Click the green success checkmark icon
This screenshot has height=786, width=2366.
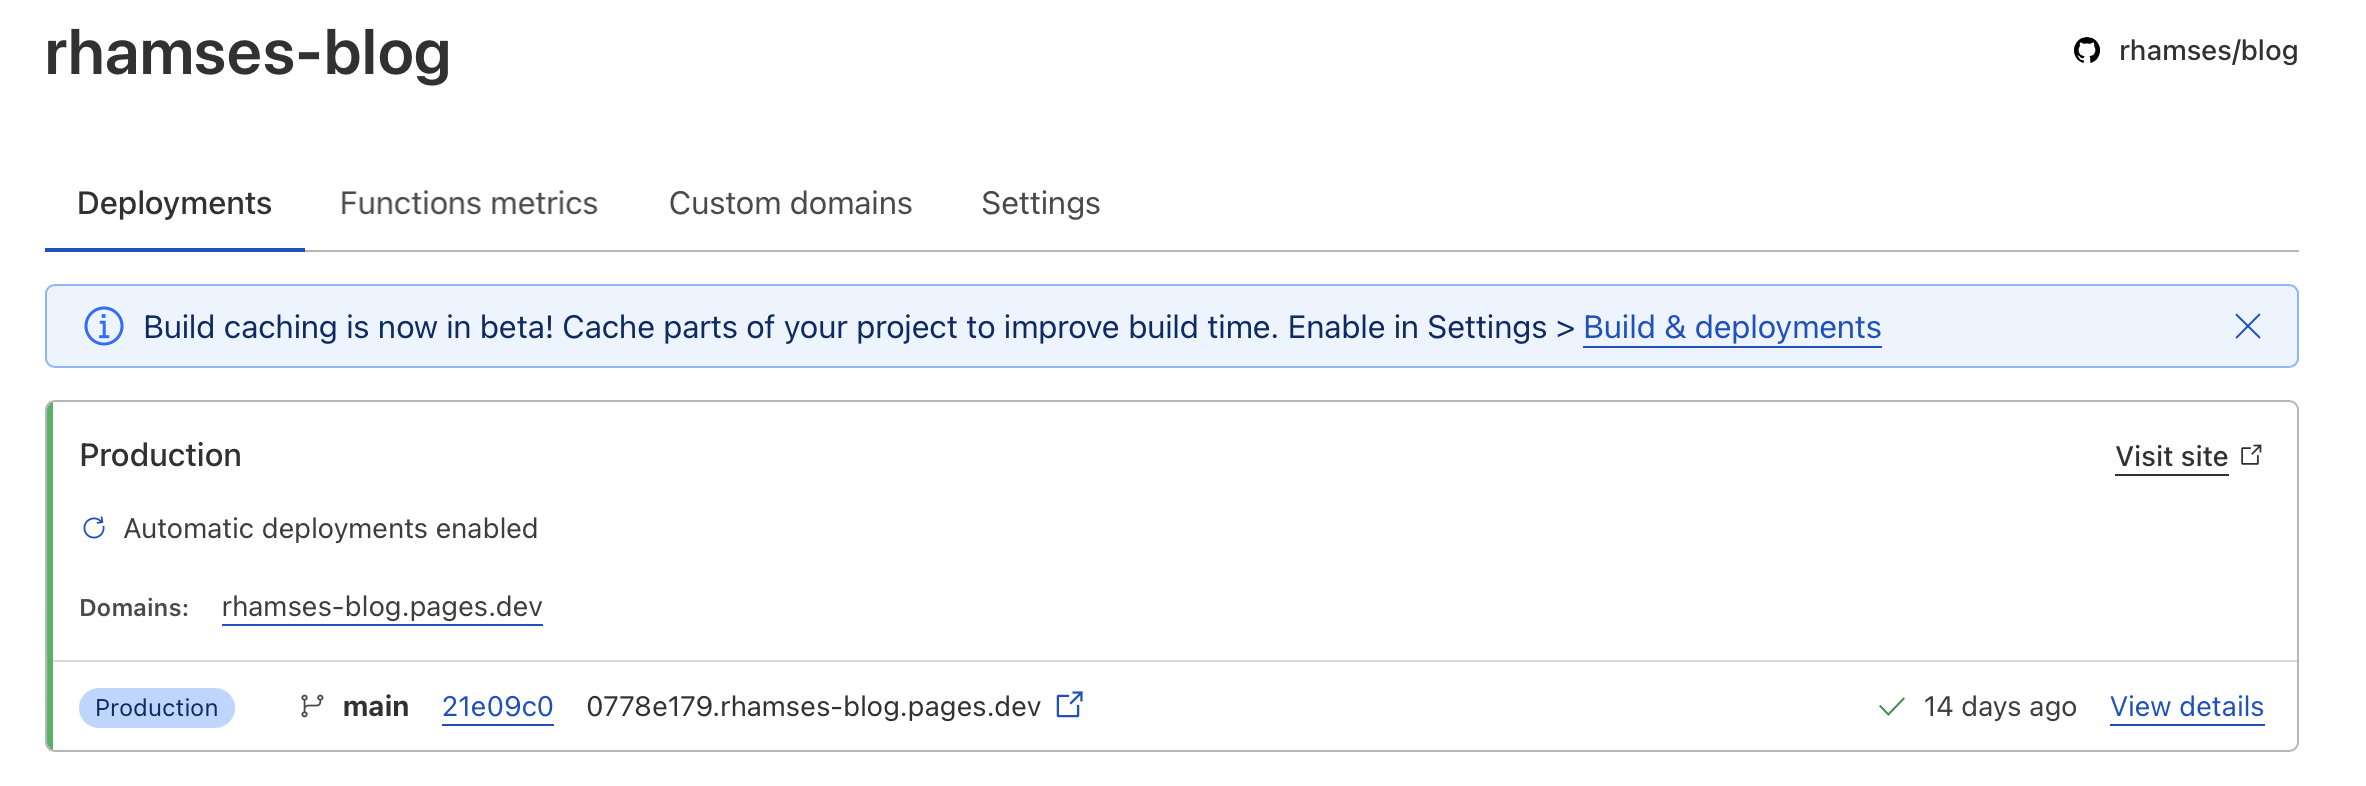[x=1891, y=708]
